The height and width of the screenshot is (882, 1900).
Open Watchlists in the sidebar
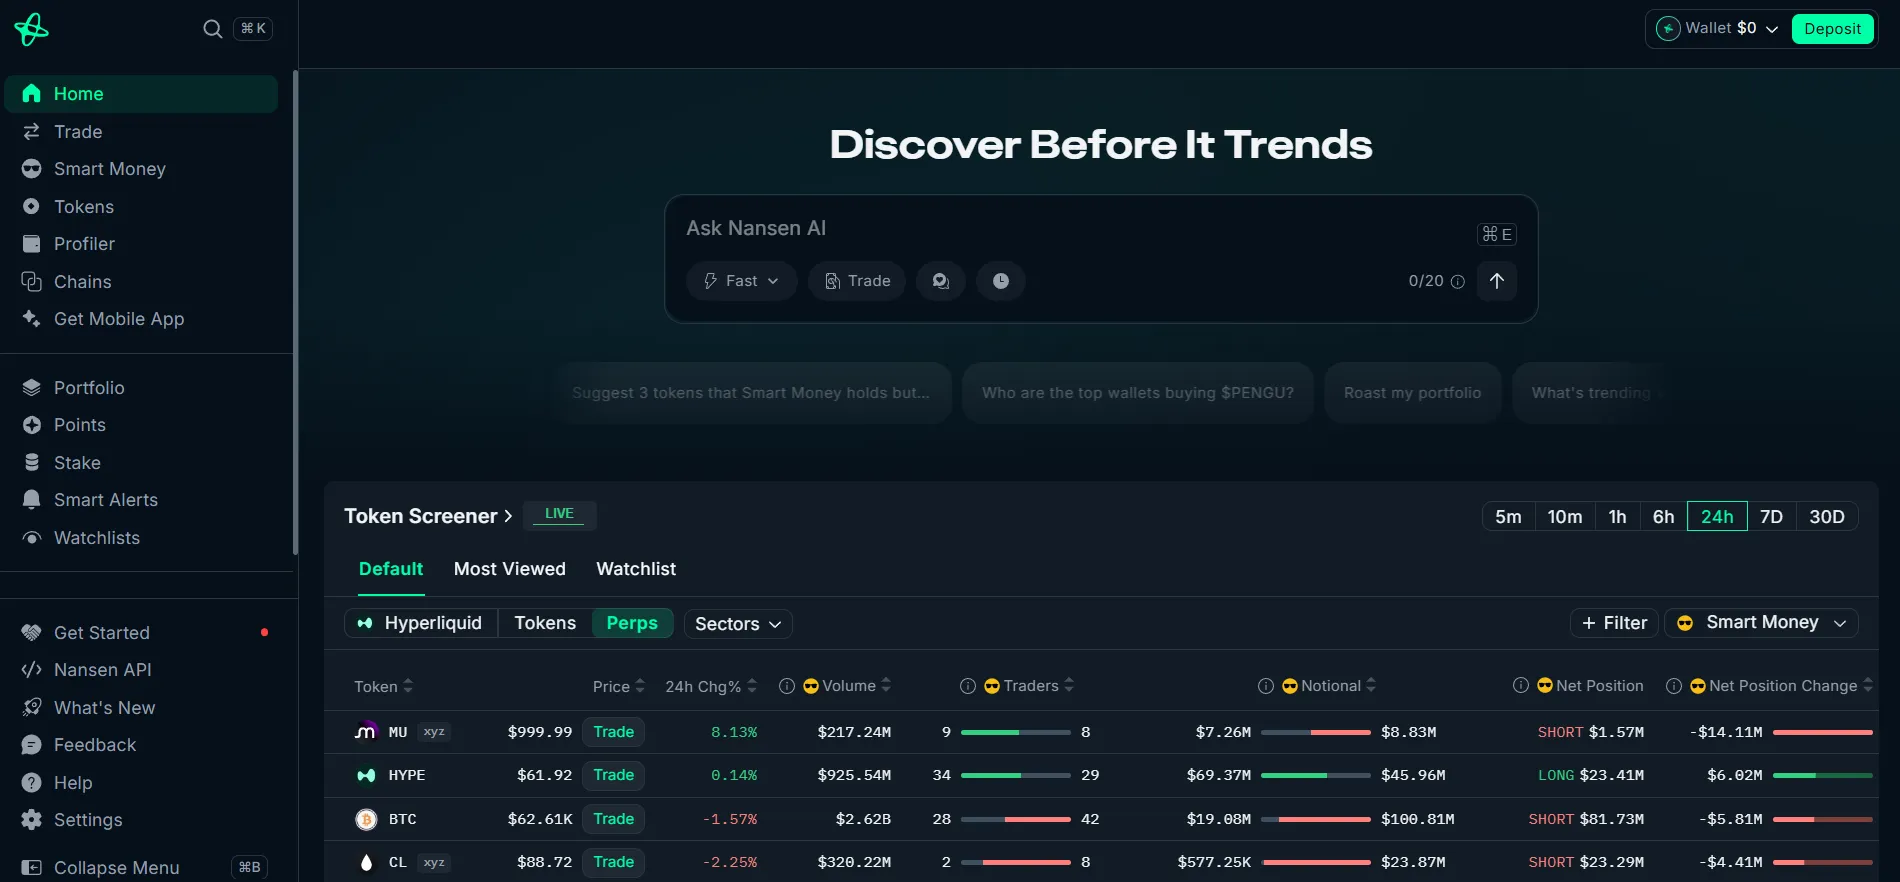[140, 538]
